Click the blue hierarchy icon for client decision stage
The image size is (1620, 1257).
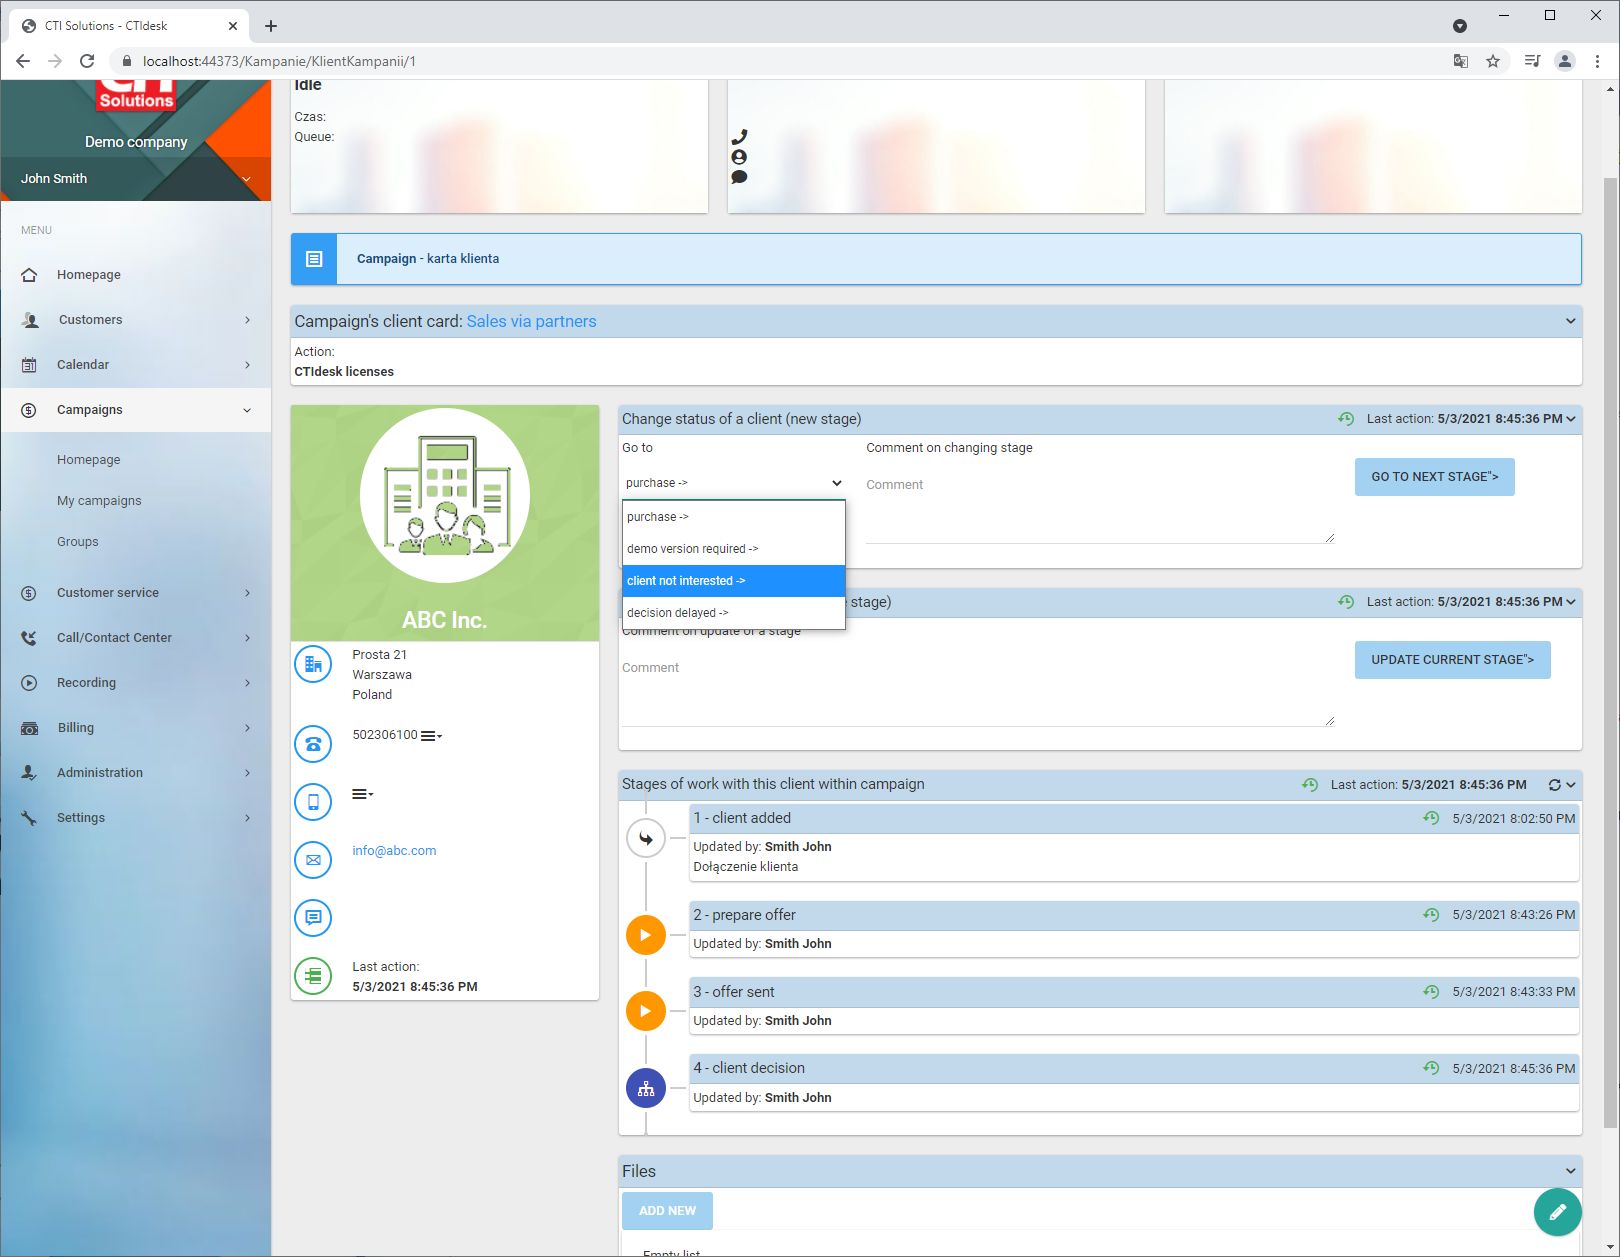646,1088
